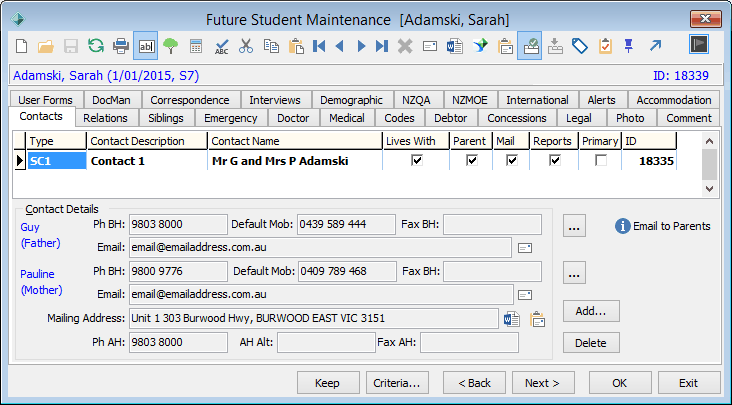The image size is (732, 405).
Task: Click Guy's Email input field
Action: coord(320,248)
